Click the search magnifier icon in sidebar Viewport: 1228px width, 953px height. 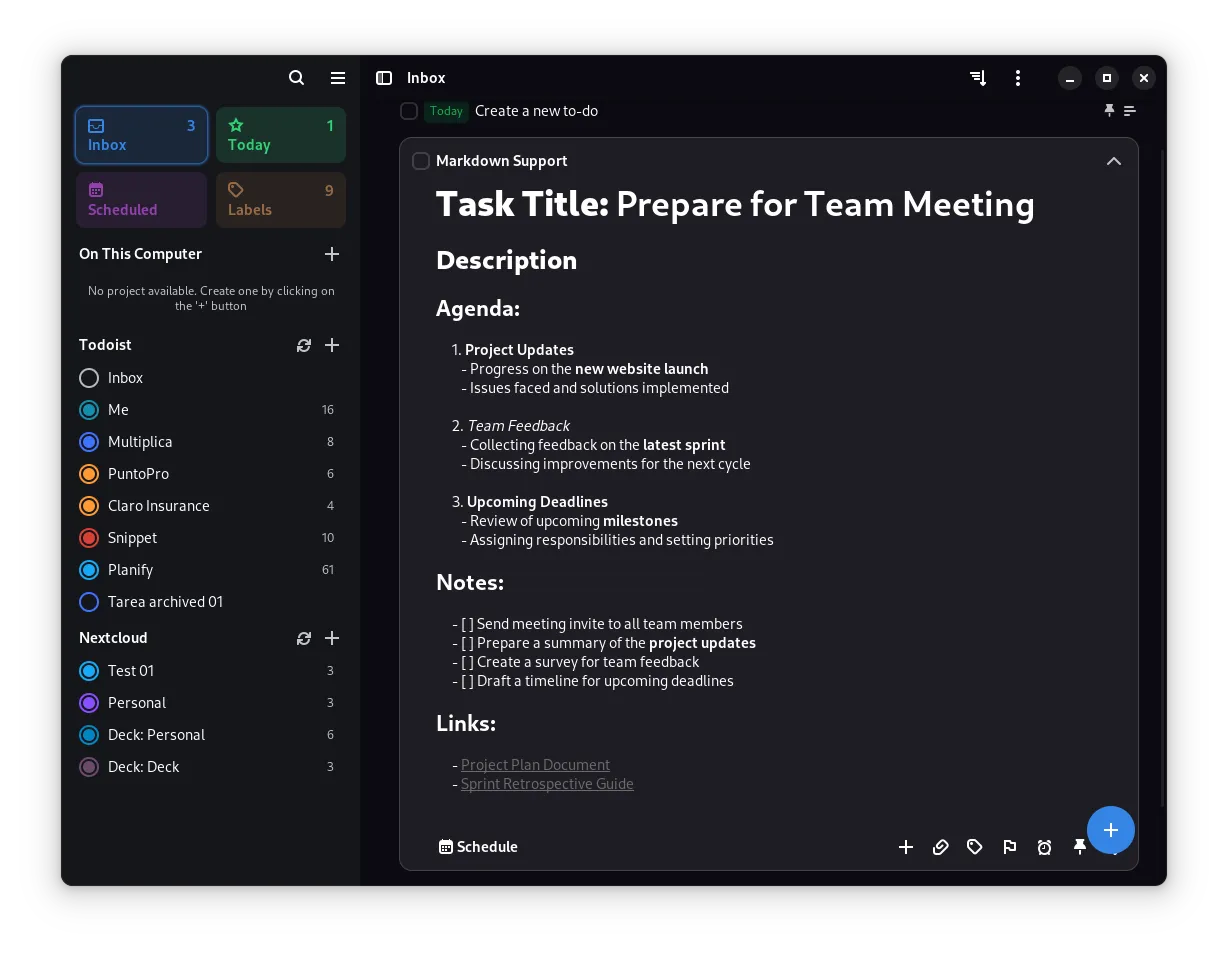coord(296,78)
